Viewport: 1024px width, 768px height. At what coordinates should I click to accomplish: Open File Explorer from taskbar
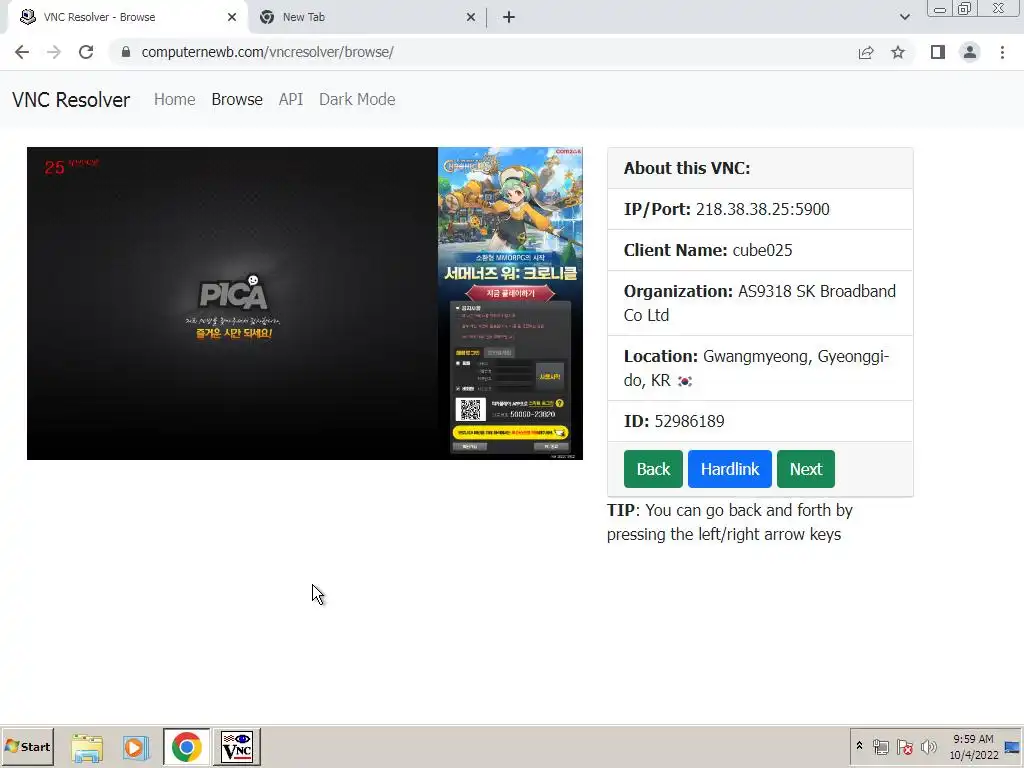click(87, 747)
